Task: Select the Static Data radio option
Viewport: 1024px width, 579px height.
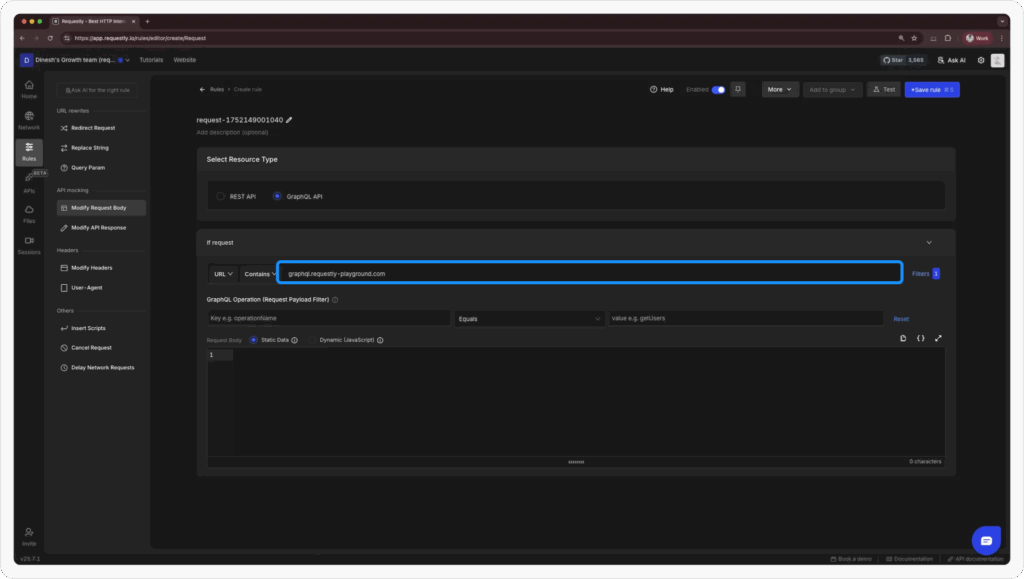Action: pos(253,340)
